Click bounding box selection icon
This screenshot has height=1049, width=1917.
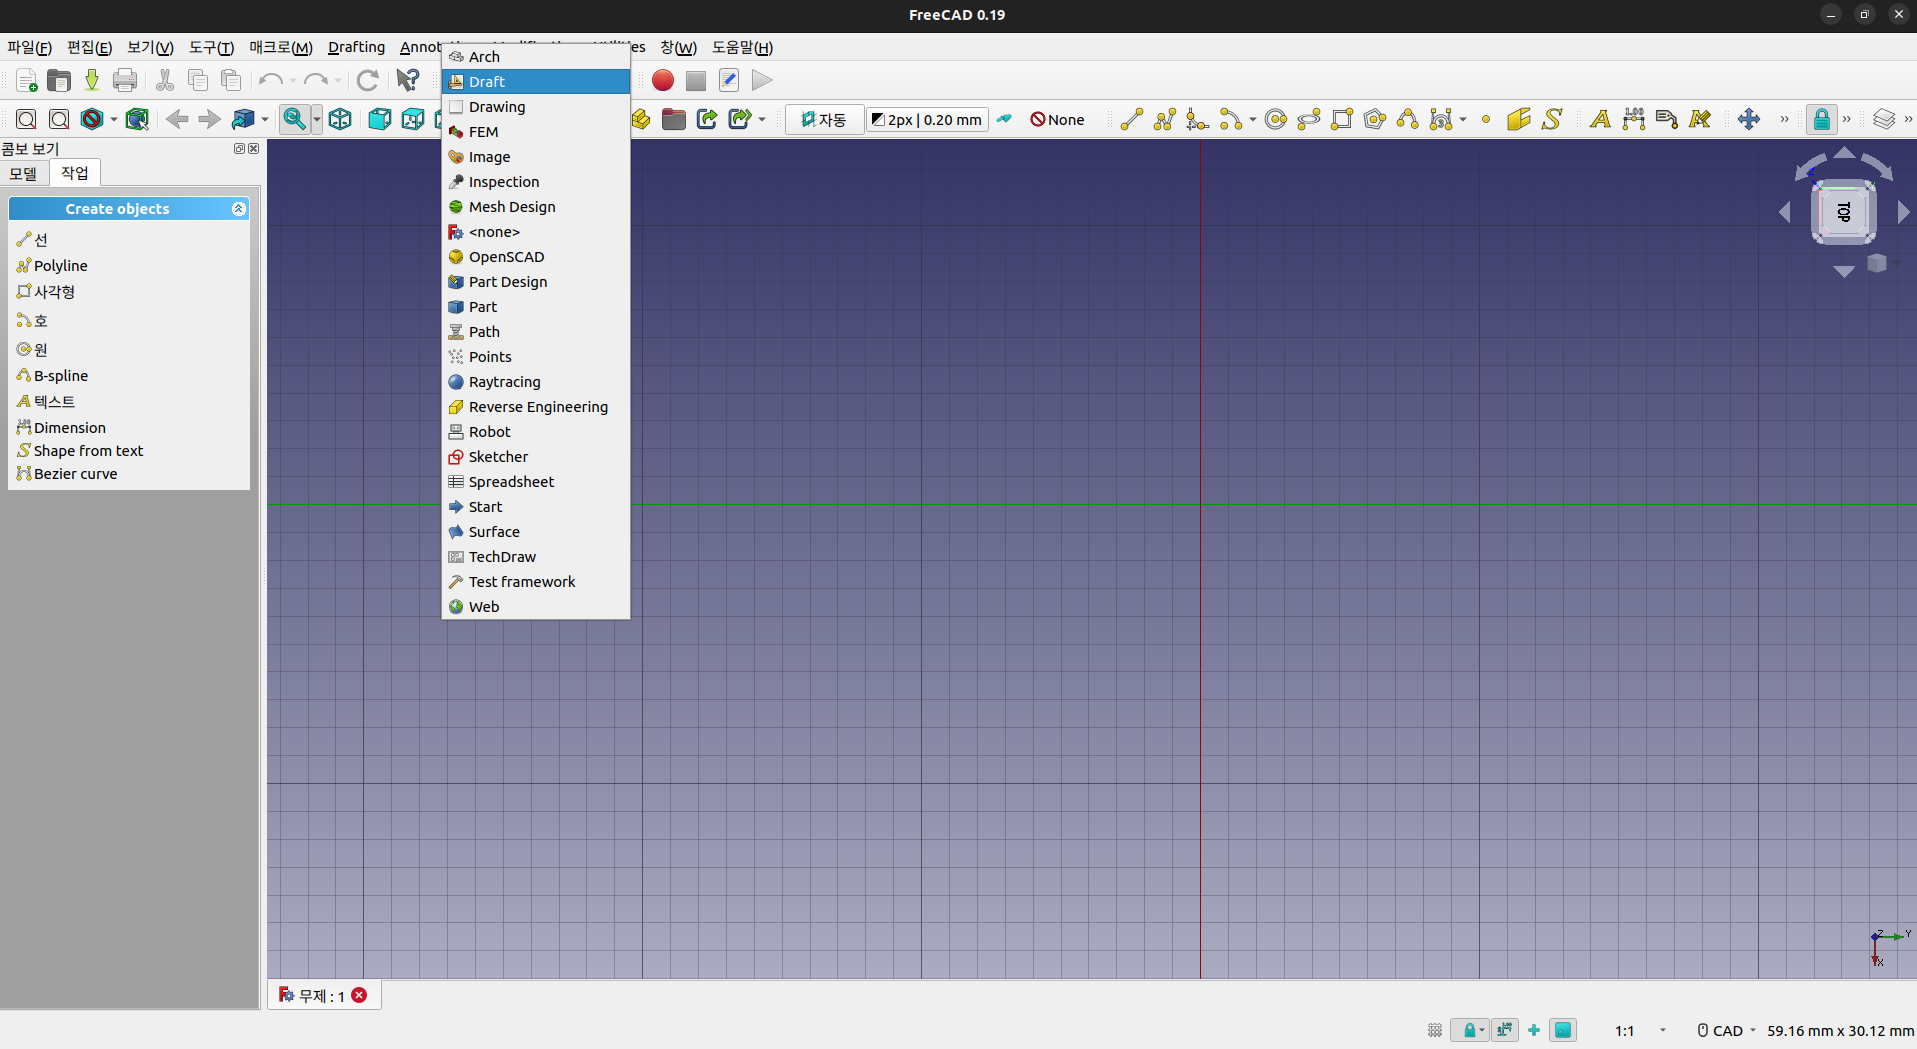(137, 120)
